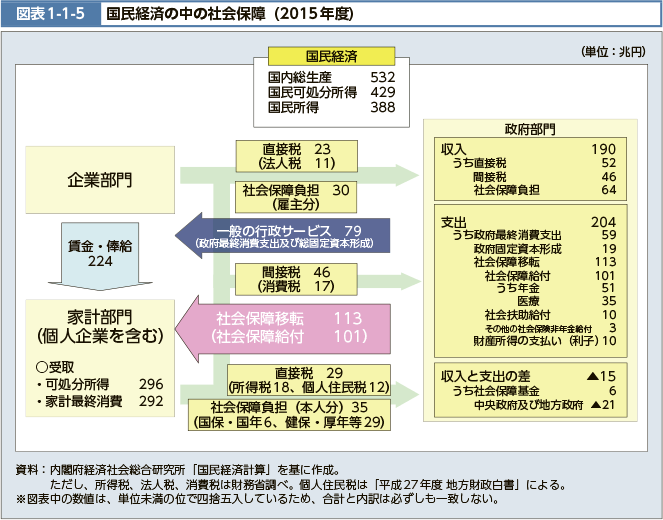Click the blue 一般の行政サービス 79 arrow
Viewport: 663px width, 520px height.
(270, 235)
